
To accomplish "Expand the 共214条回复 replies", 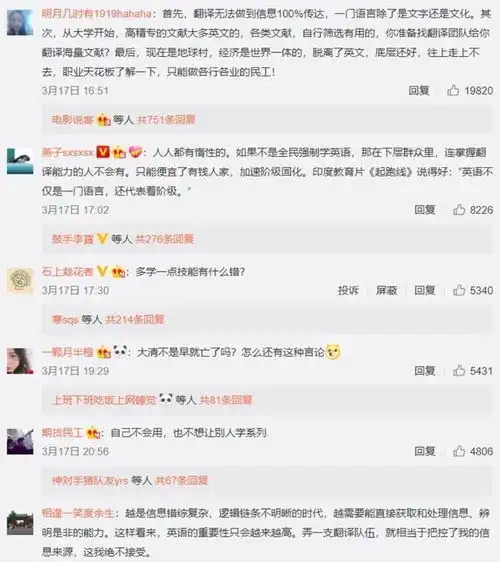I will click(135, 319).
